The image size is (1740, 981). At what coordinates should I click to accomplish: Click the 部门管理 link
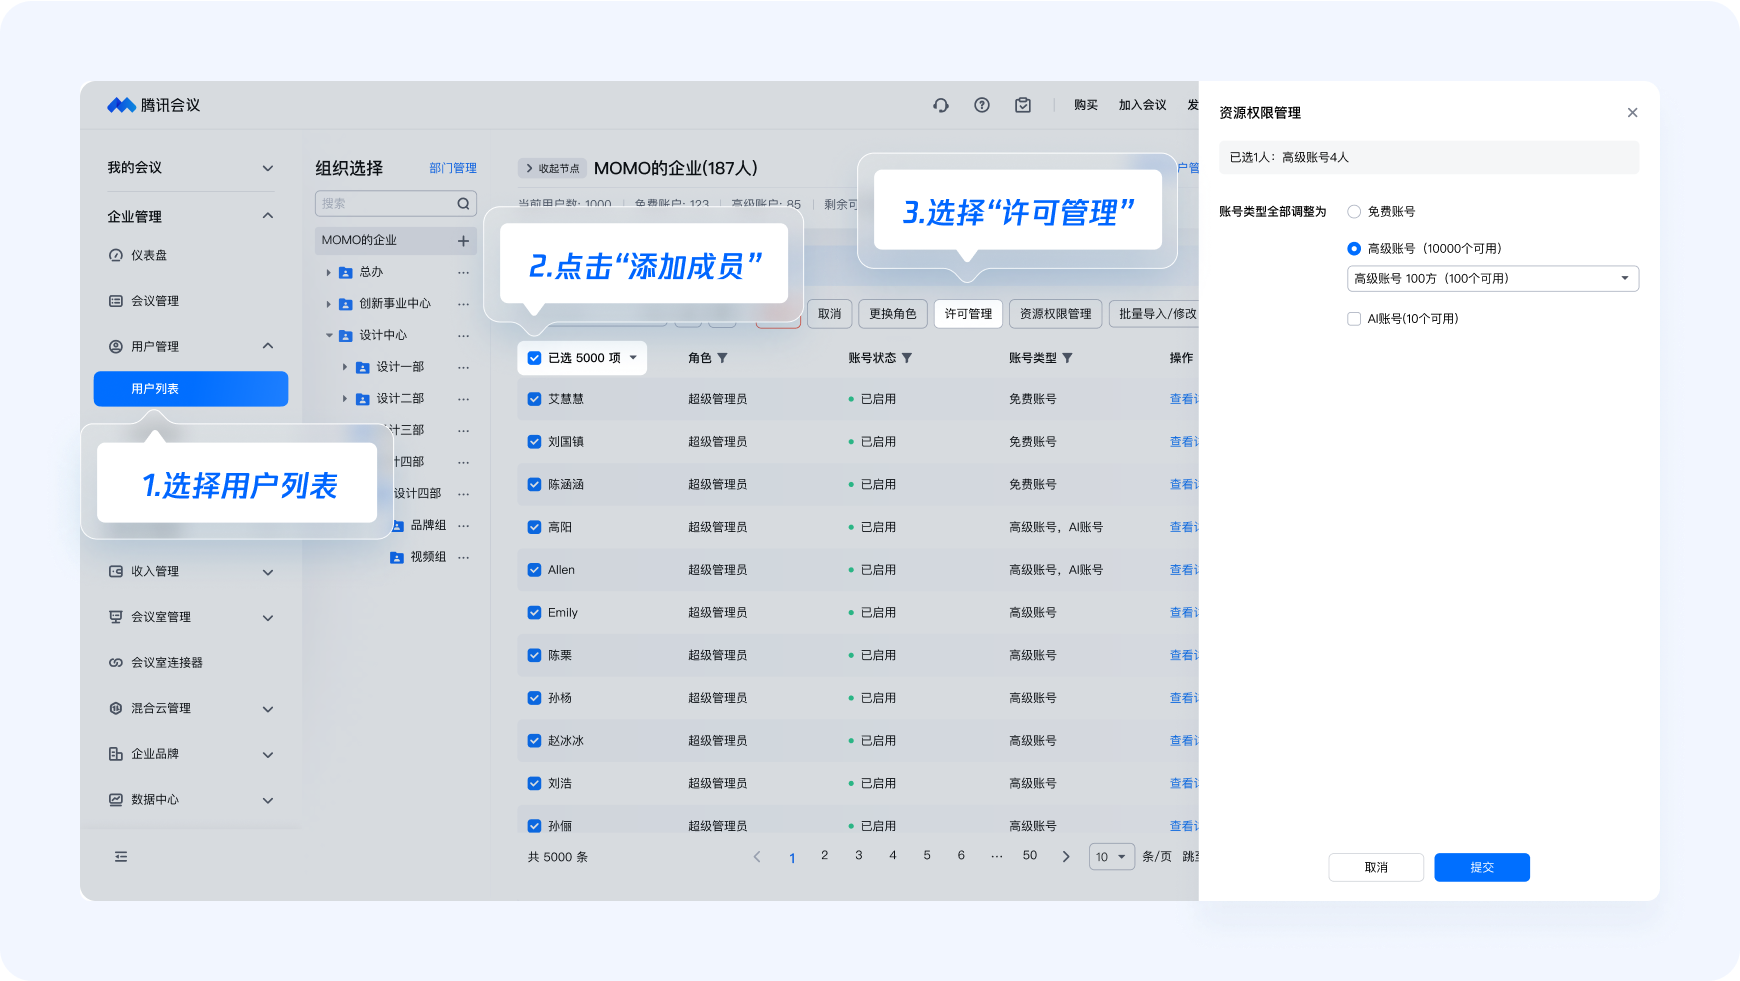tap(452, 169)
